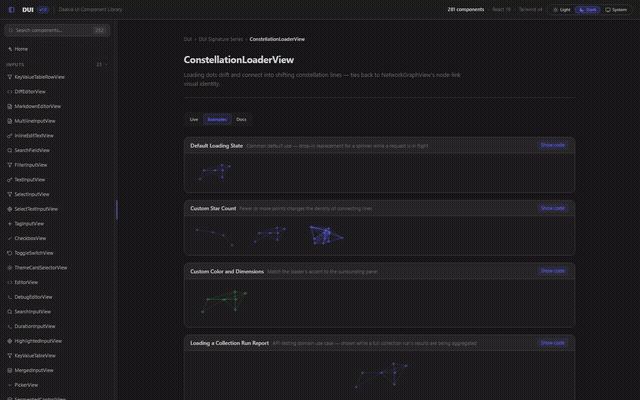Click the v1.0 version badge

(43, 9)
